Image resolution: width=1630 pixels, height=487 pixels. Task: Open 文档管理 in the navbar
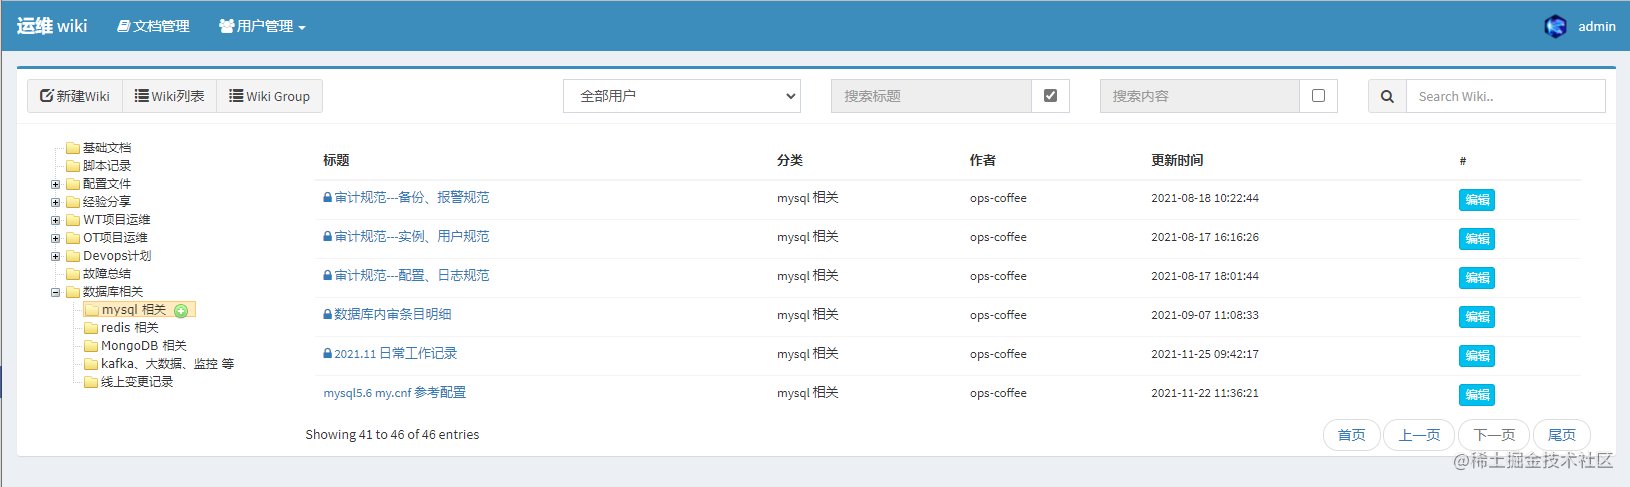pos(153,26)
